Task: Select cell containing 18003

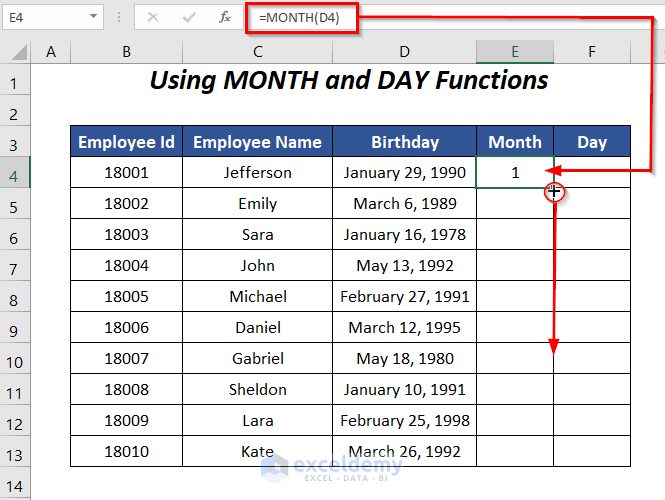Action: [x=126, y=234]
